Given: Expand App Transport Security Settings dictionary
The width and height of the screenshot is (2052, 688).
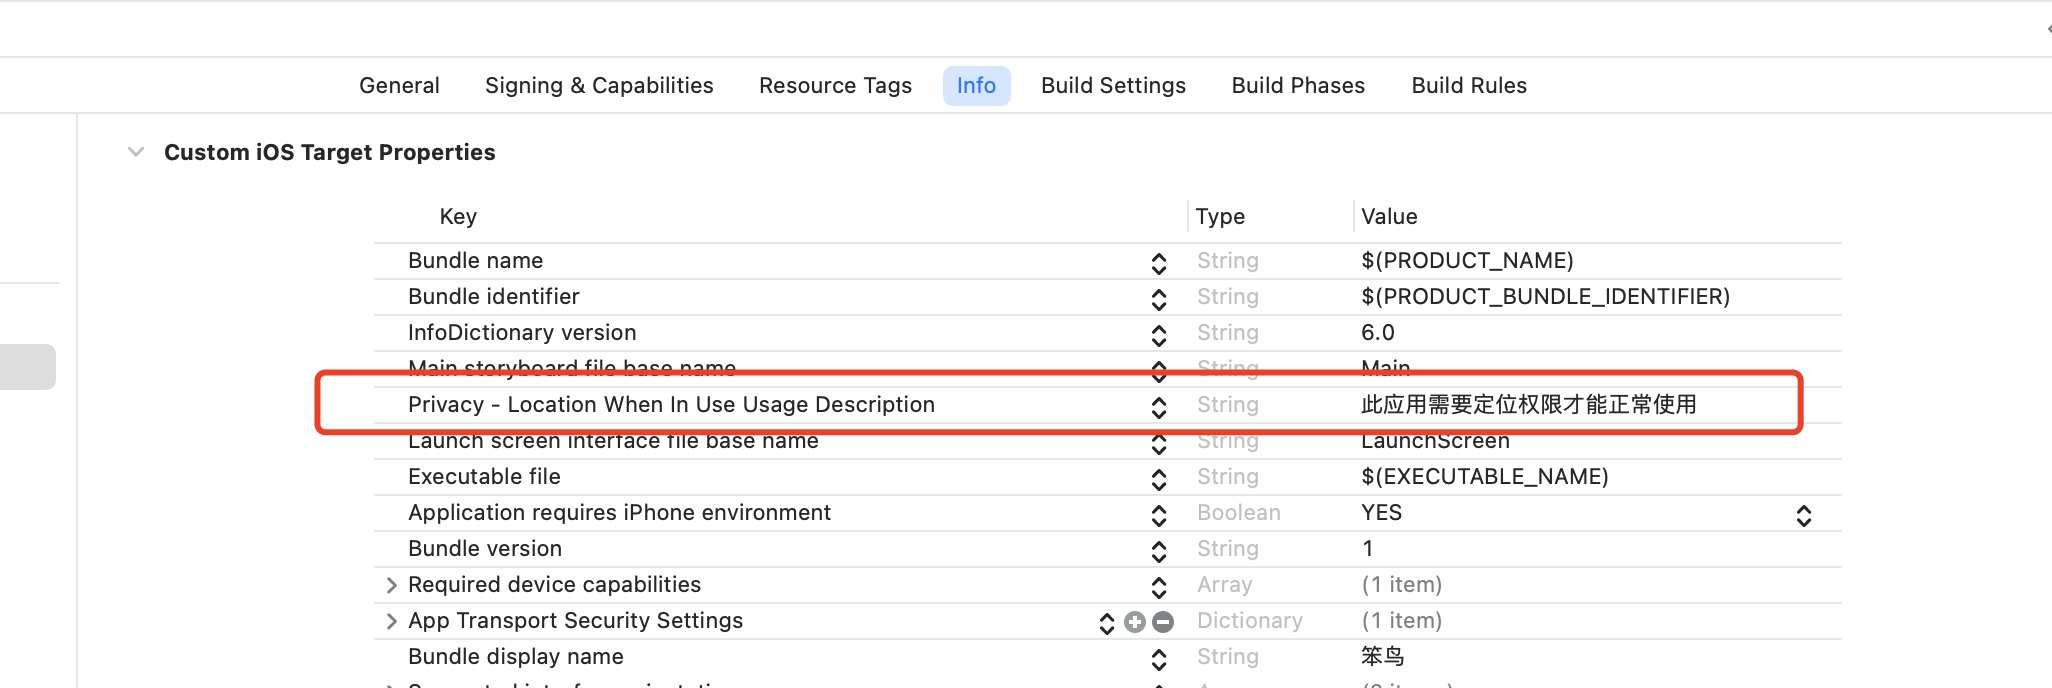Looking at the screenshot, I should pyautogui.click(x=391, y=621).
